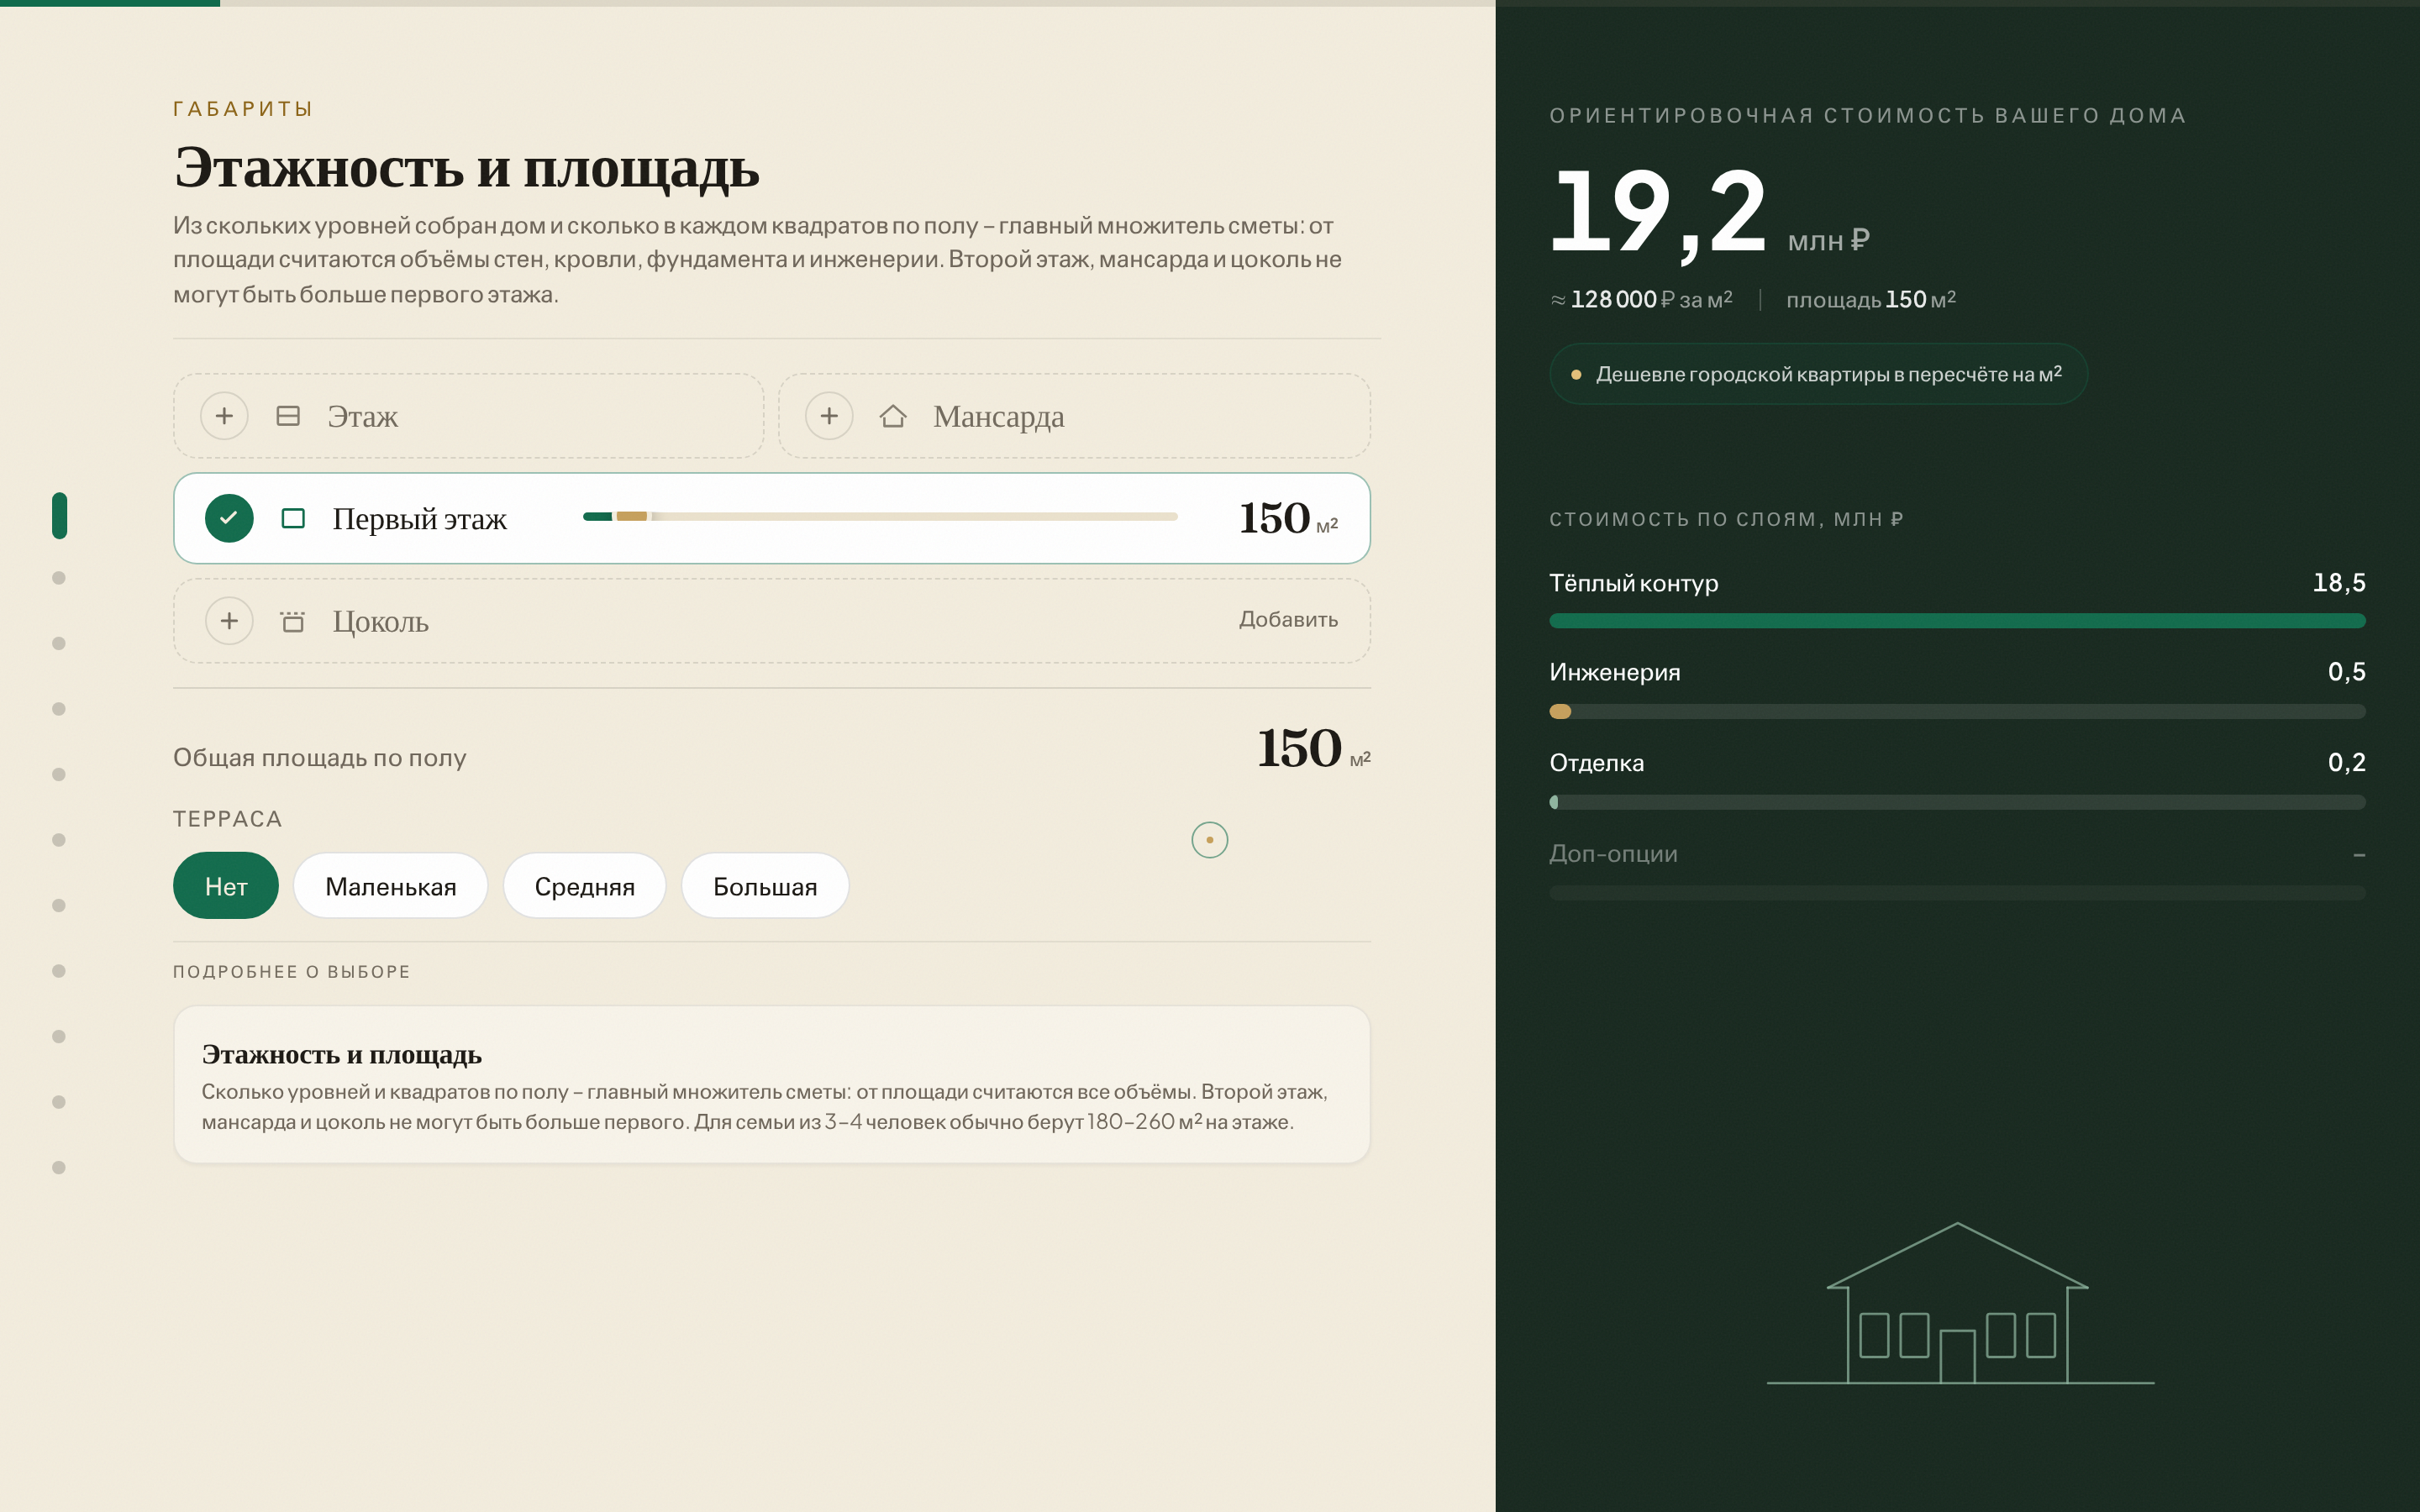Click the Добавить link in Цоколь row
The width and height of the screenshot is (2420, 1512).
(x=1288, y=620)
